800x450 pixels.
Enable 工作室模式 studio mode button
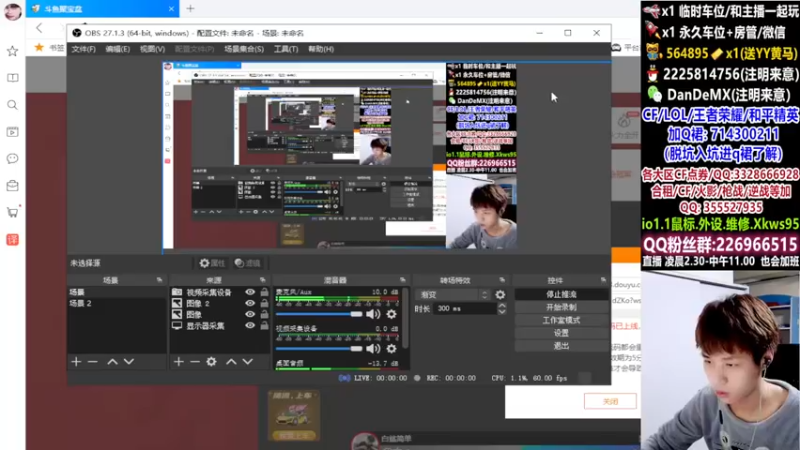(x=561, y=320)
